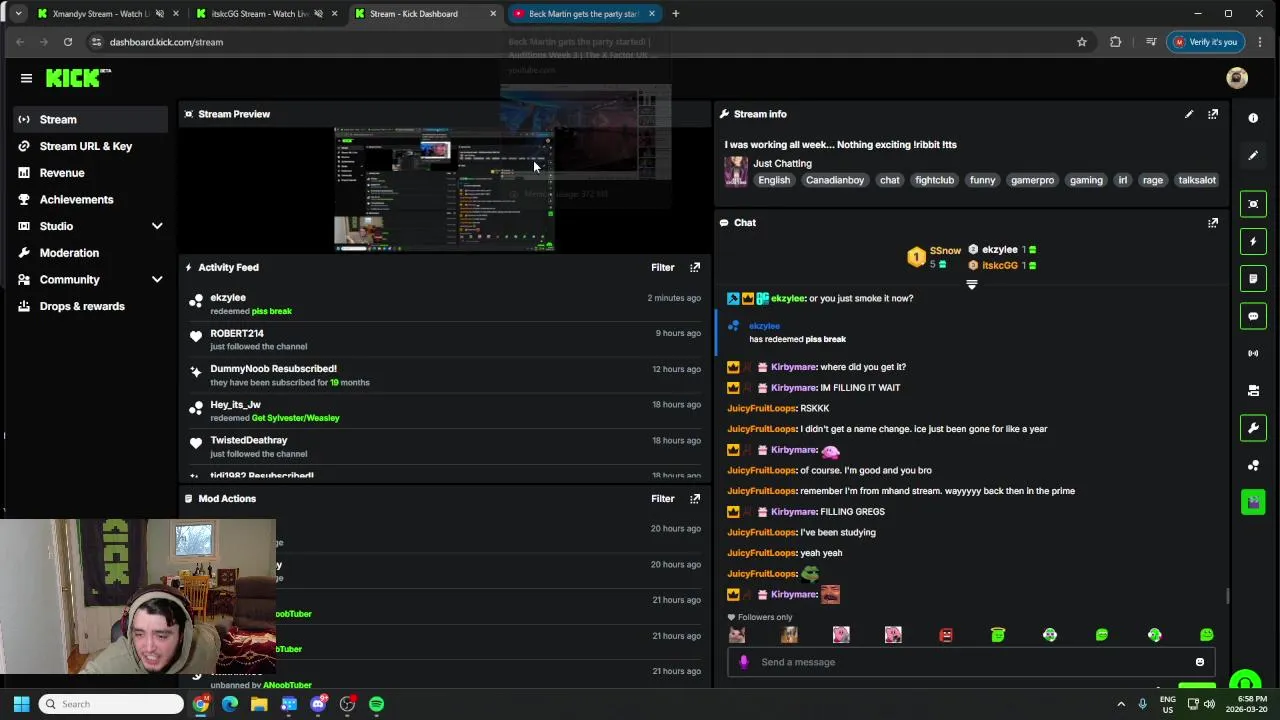This screenshot has height=720, width=1280.
Task: Click the Kick logo
Action: click(77, 78)
